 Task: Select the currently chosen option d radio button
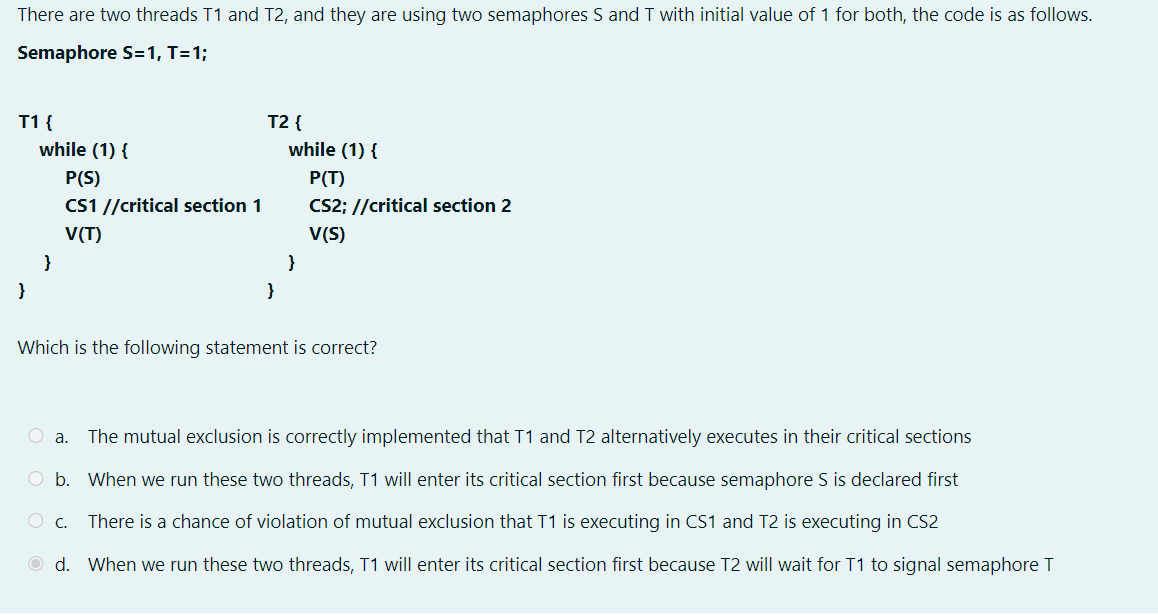35,564
